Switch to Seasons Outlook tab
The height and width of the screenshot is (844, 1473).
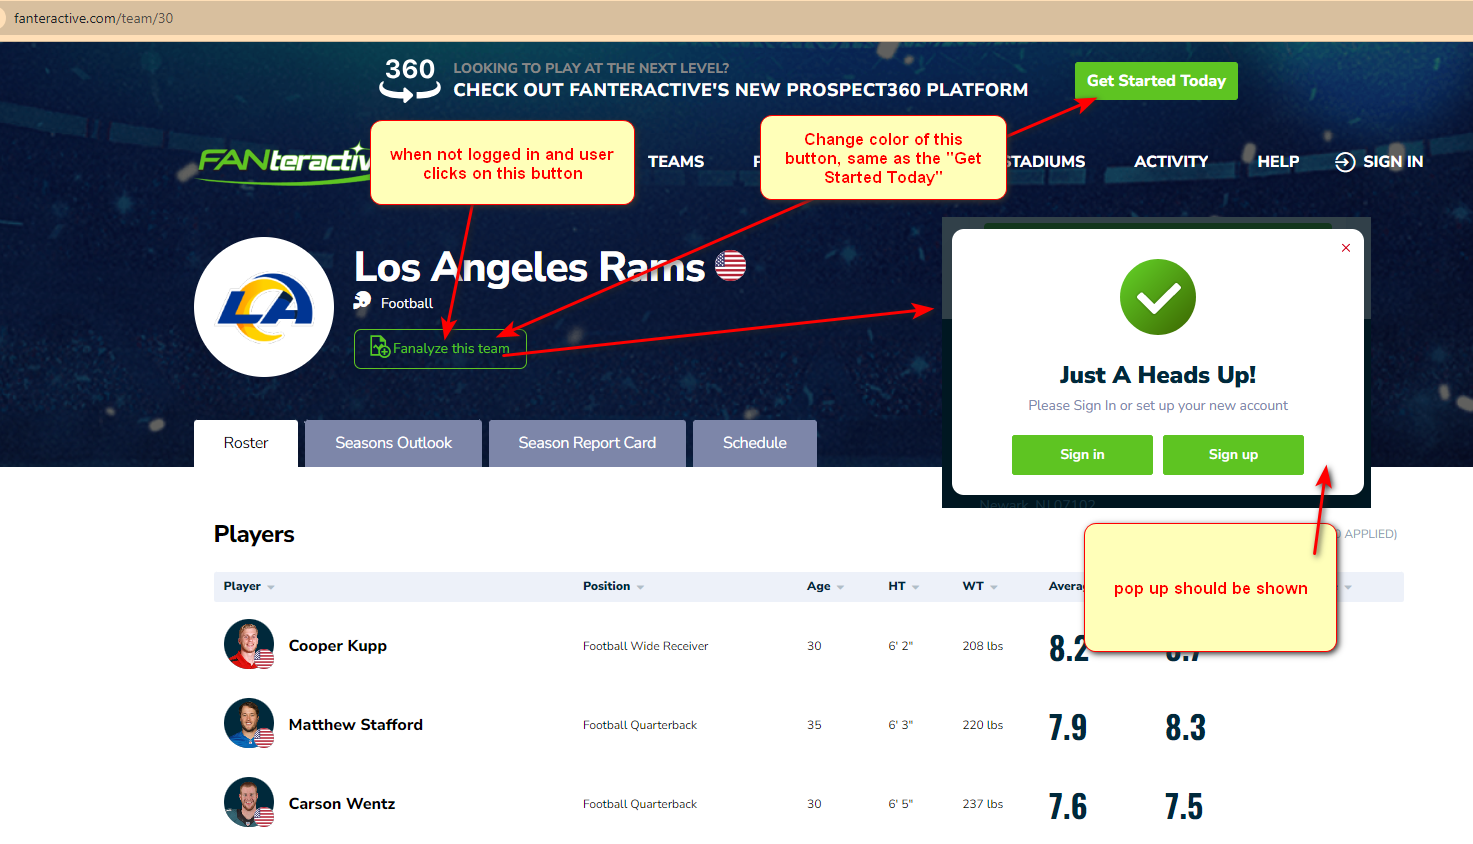point(393,443)
